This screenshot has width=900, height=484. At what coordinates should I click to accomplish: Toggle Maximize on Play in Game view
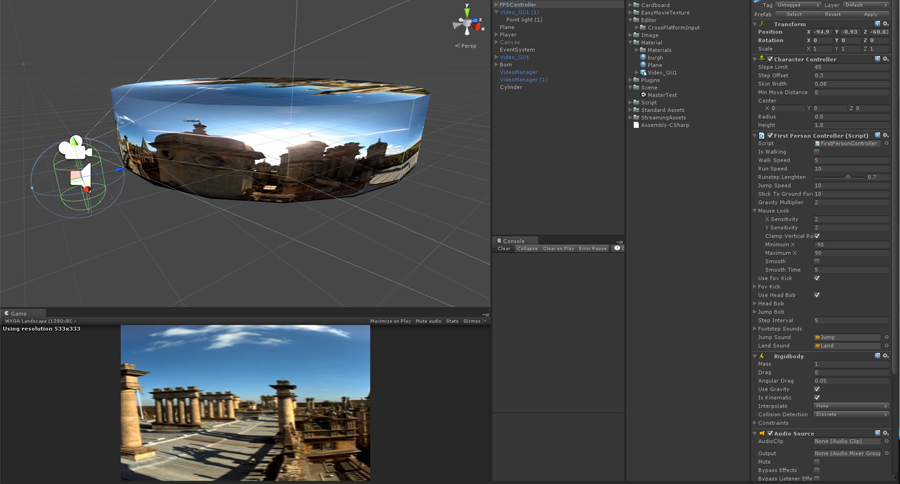coord(390,321)
